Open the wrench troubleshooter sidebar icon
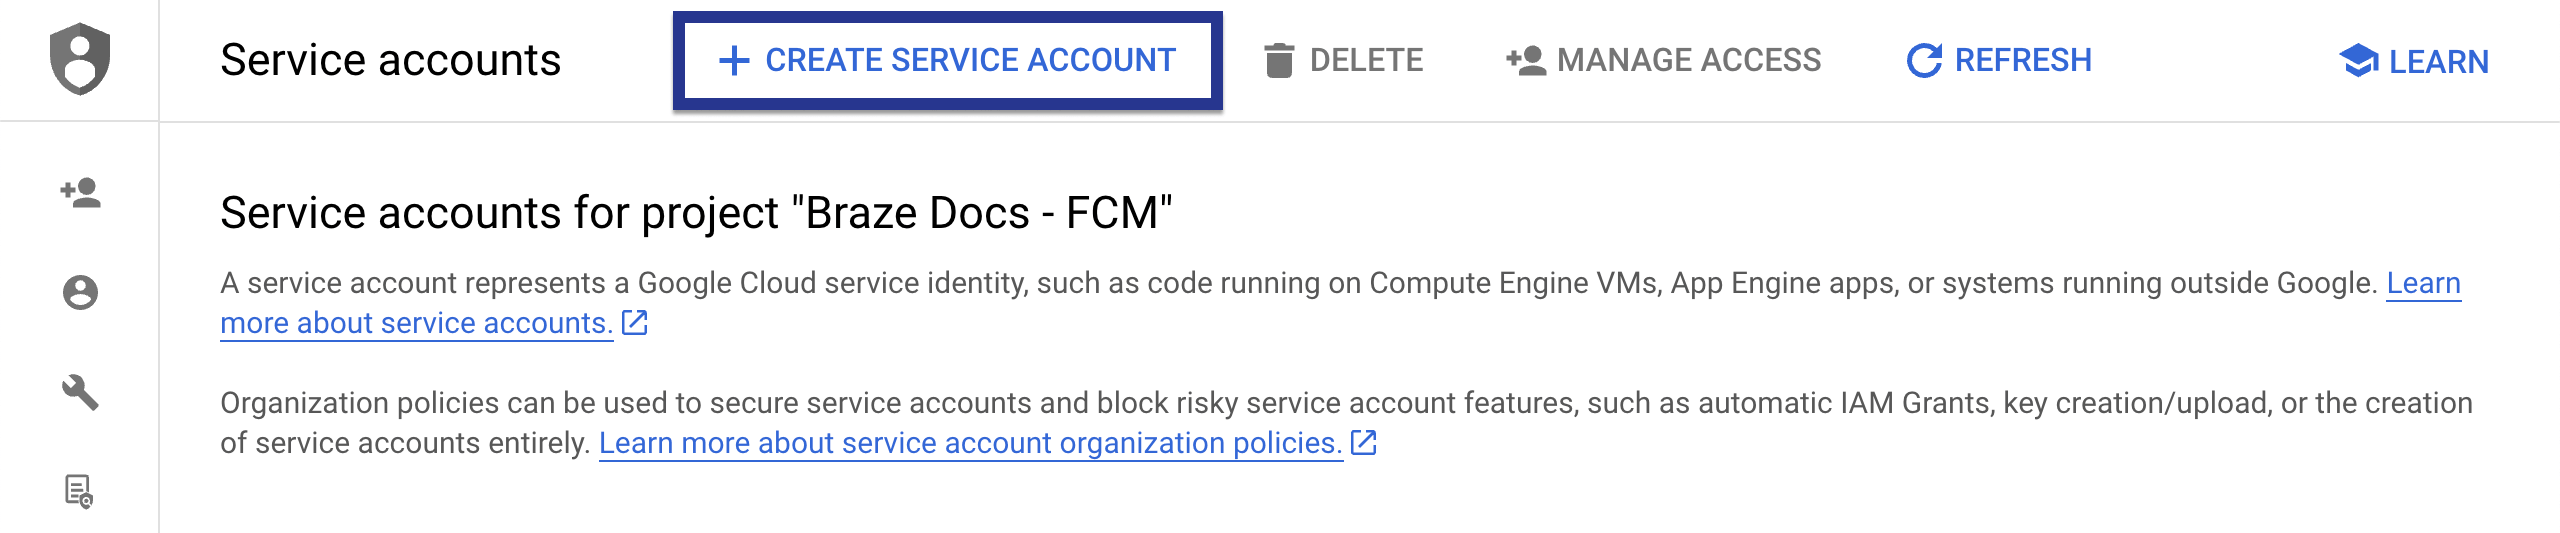Screen dimensions: 2560x533 [x=80, y=392]
